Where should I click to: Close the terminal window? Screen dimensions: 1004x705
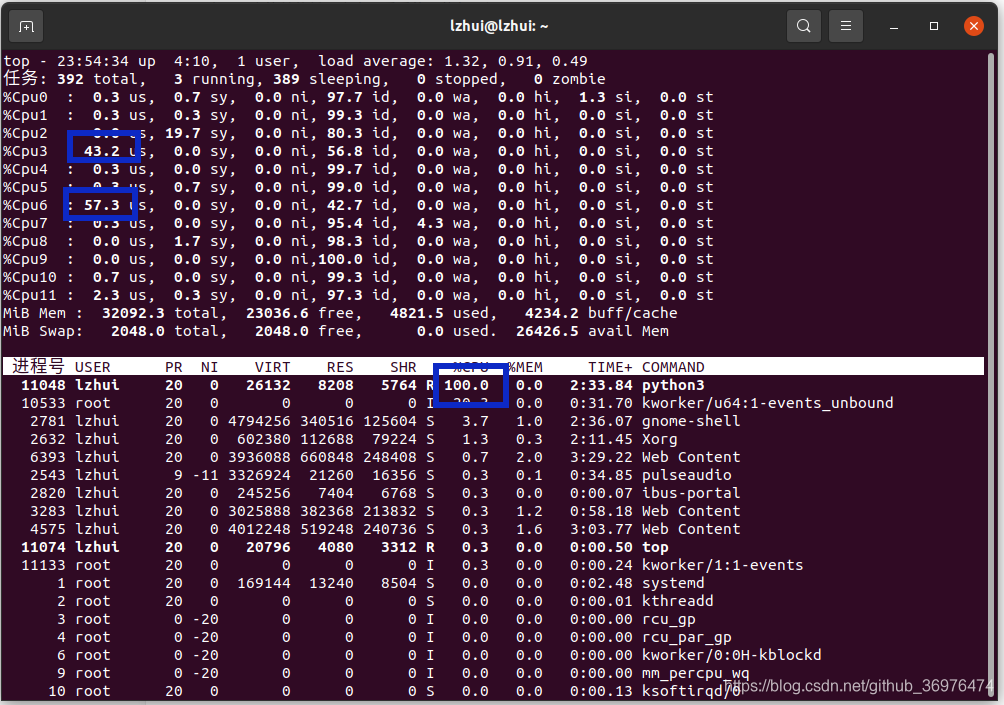[974, 26]
